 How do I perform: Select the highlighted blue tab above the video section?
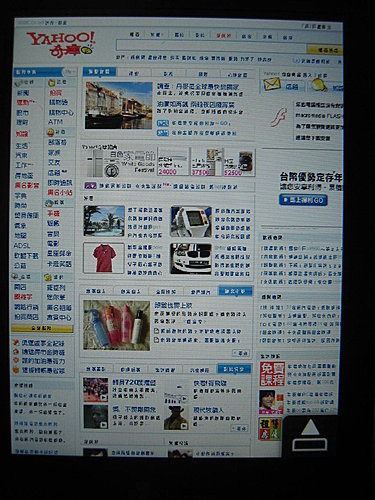(234, 369)
